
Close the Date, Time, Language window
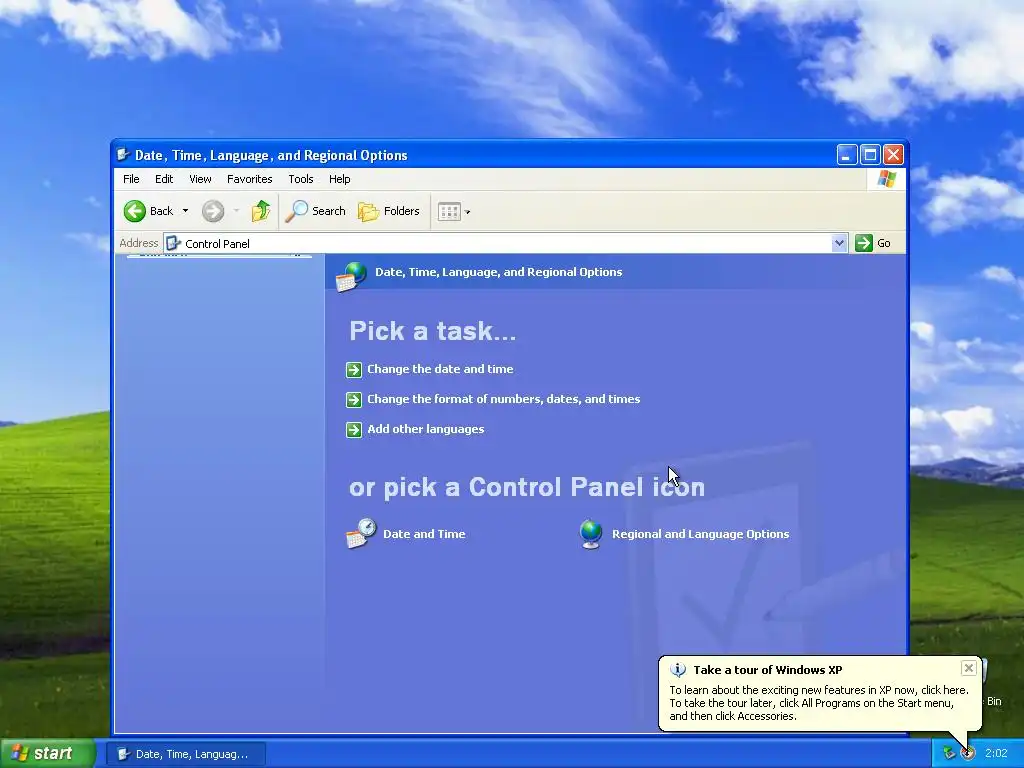(x=893, y=155)
